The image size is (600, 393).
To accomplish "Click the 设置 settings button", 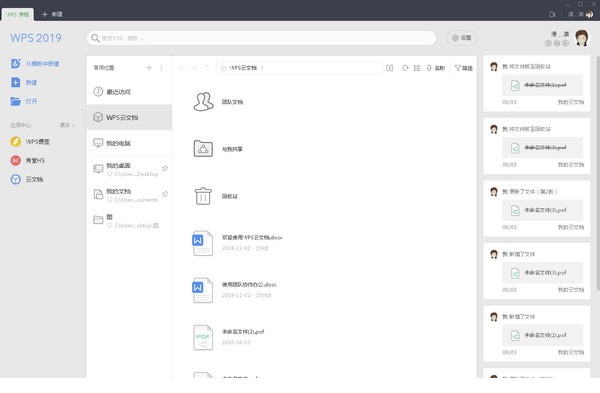I will click(x=461, y=38).
